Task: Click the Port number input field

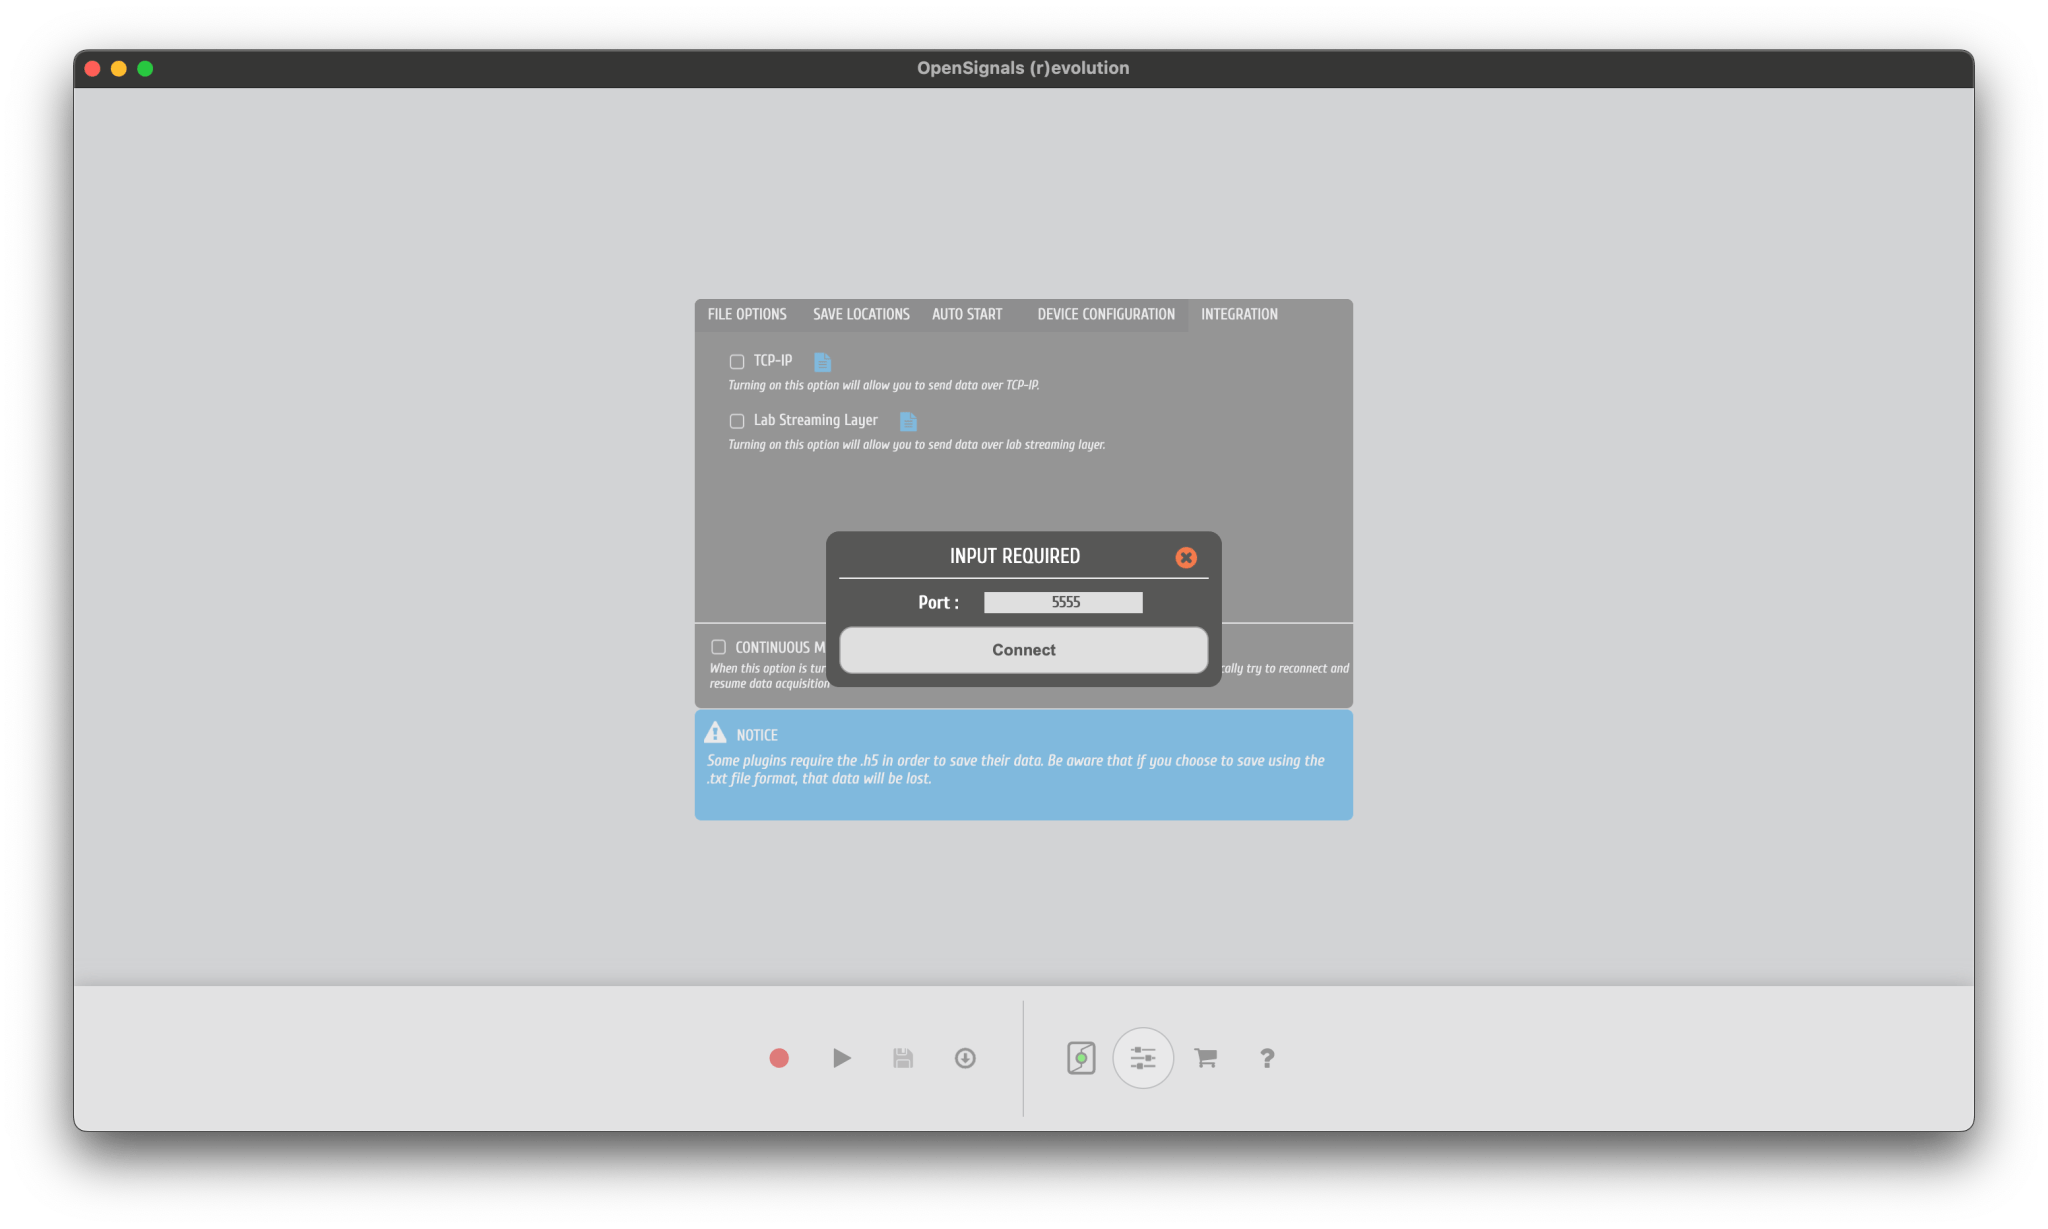Action: (x=1063, y=601)
